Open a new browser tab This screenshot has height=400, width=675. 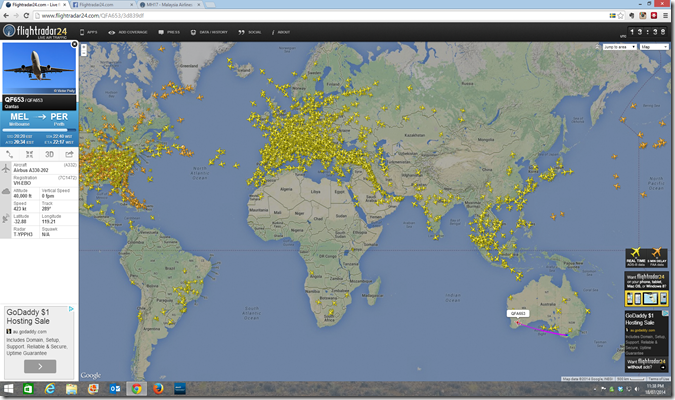210,5
